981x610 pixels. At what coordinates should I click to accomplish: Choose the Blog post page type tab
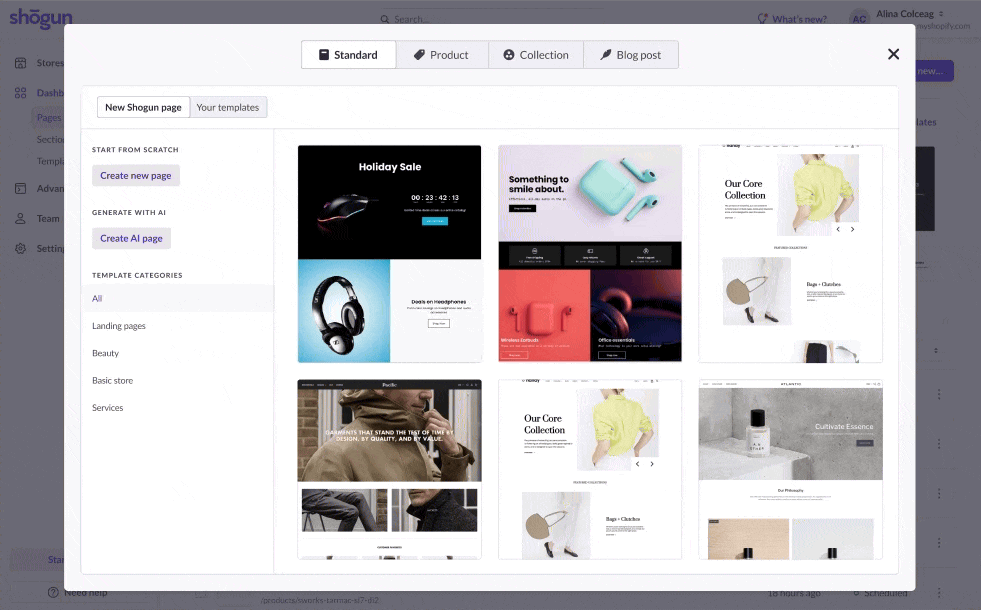[x=630, y=55]
